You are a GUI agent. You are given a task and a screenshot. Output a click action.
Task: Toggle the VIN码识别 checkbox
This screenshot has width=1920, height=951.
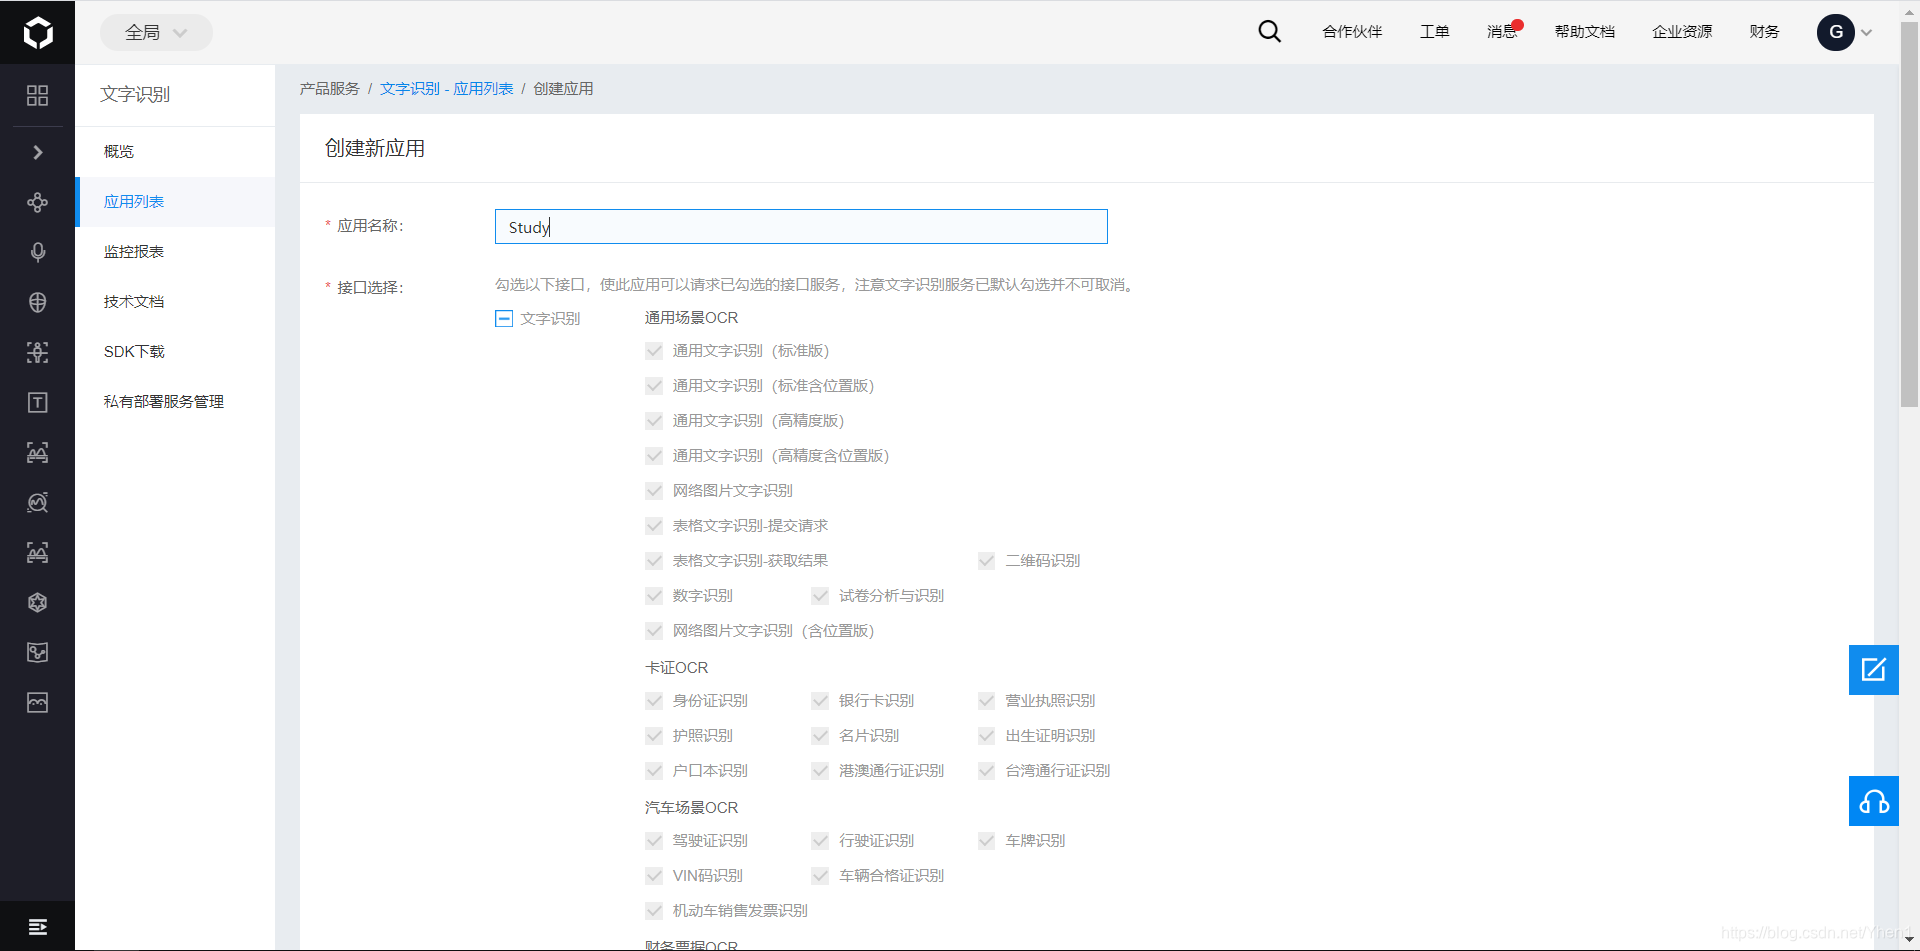click(x=654, y=876)
